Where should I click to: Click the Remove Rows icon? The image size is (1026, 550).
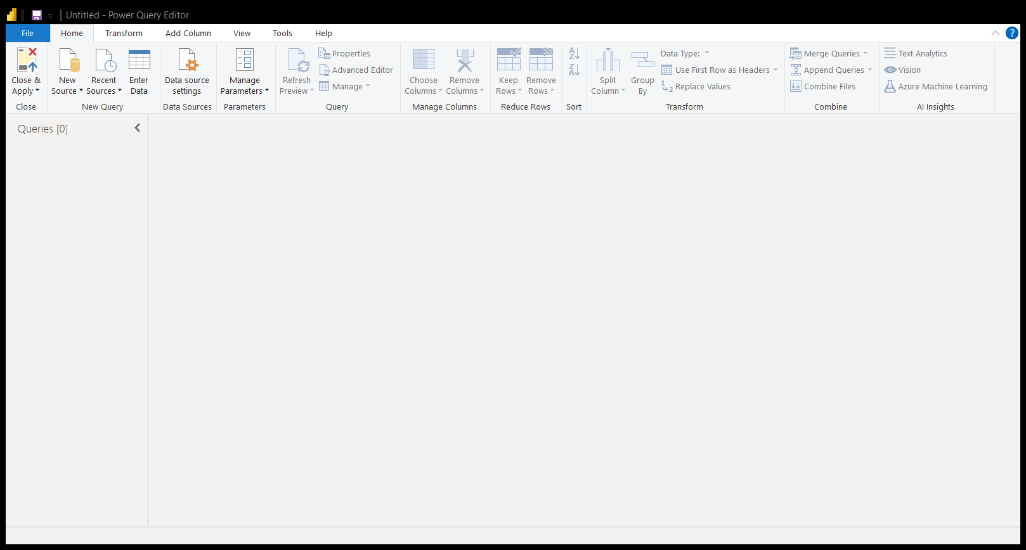pyautogui.click(x=541, y=60)
